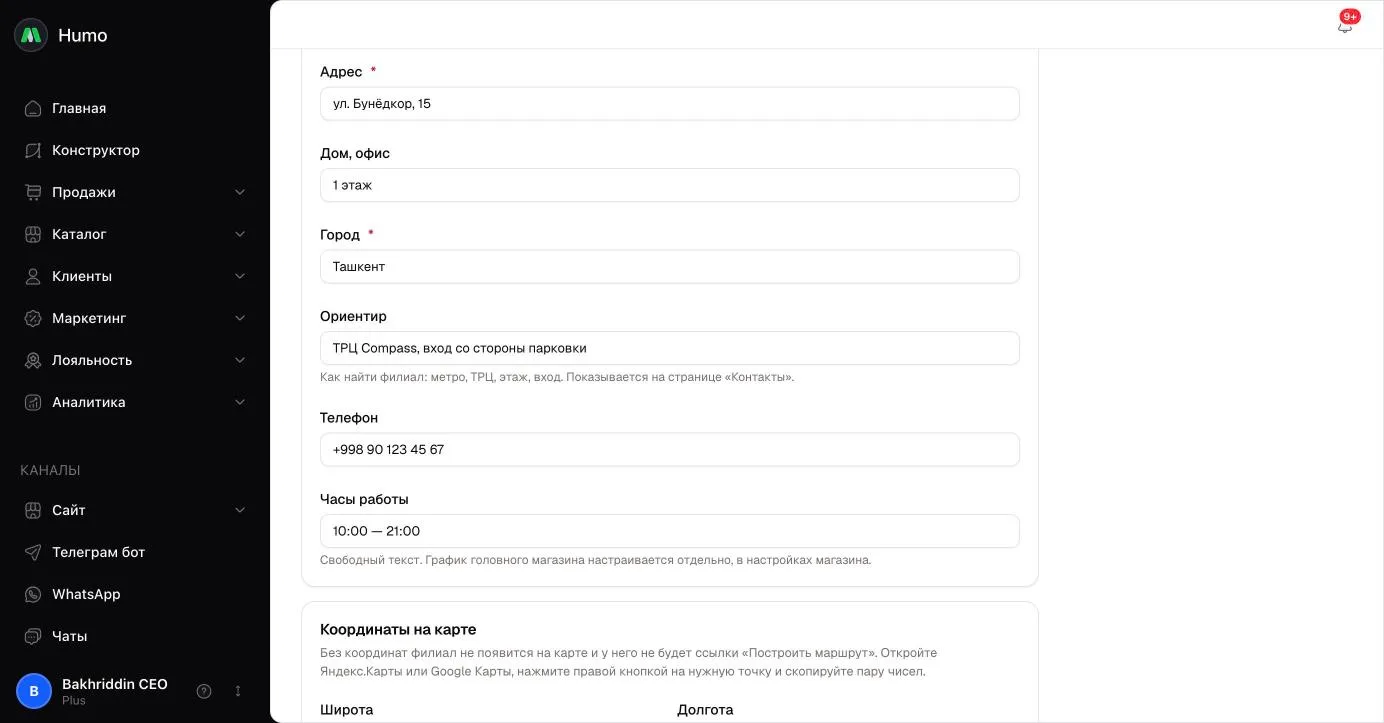Screen dimensions: 1384x723
Task: Open help question mark icon
Action: coord(204,691)
